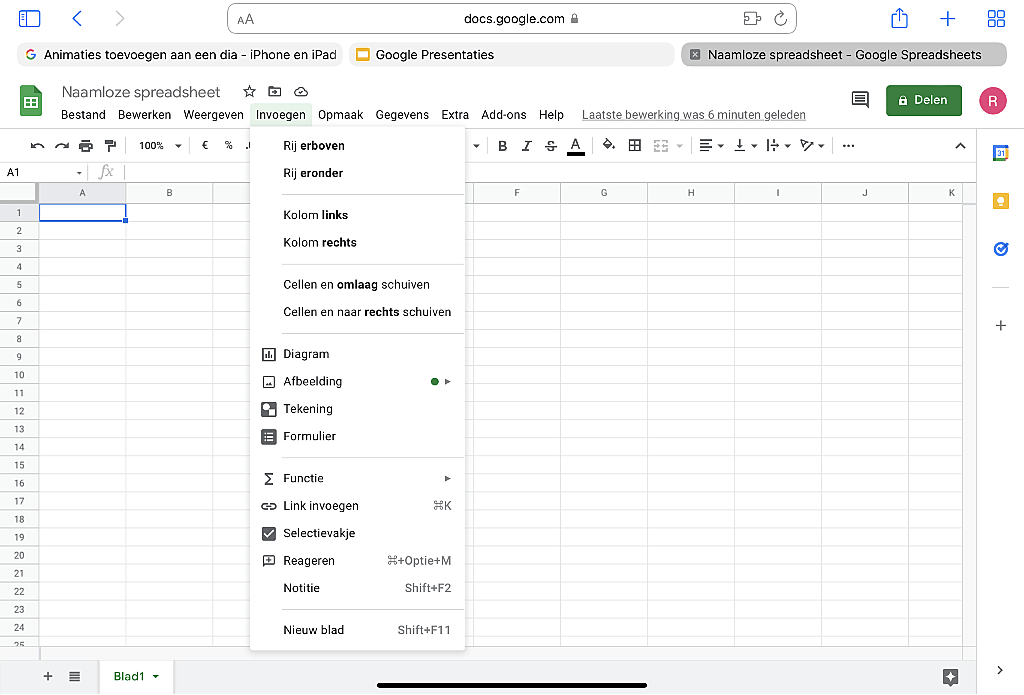Choose Reageren in the menu
The width and height of the screenshot is (1024, 695).
(x=357, y=560)
